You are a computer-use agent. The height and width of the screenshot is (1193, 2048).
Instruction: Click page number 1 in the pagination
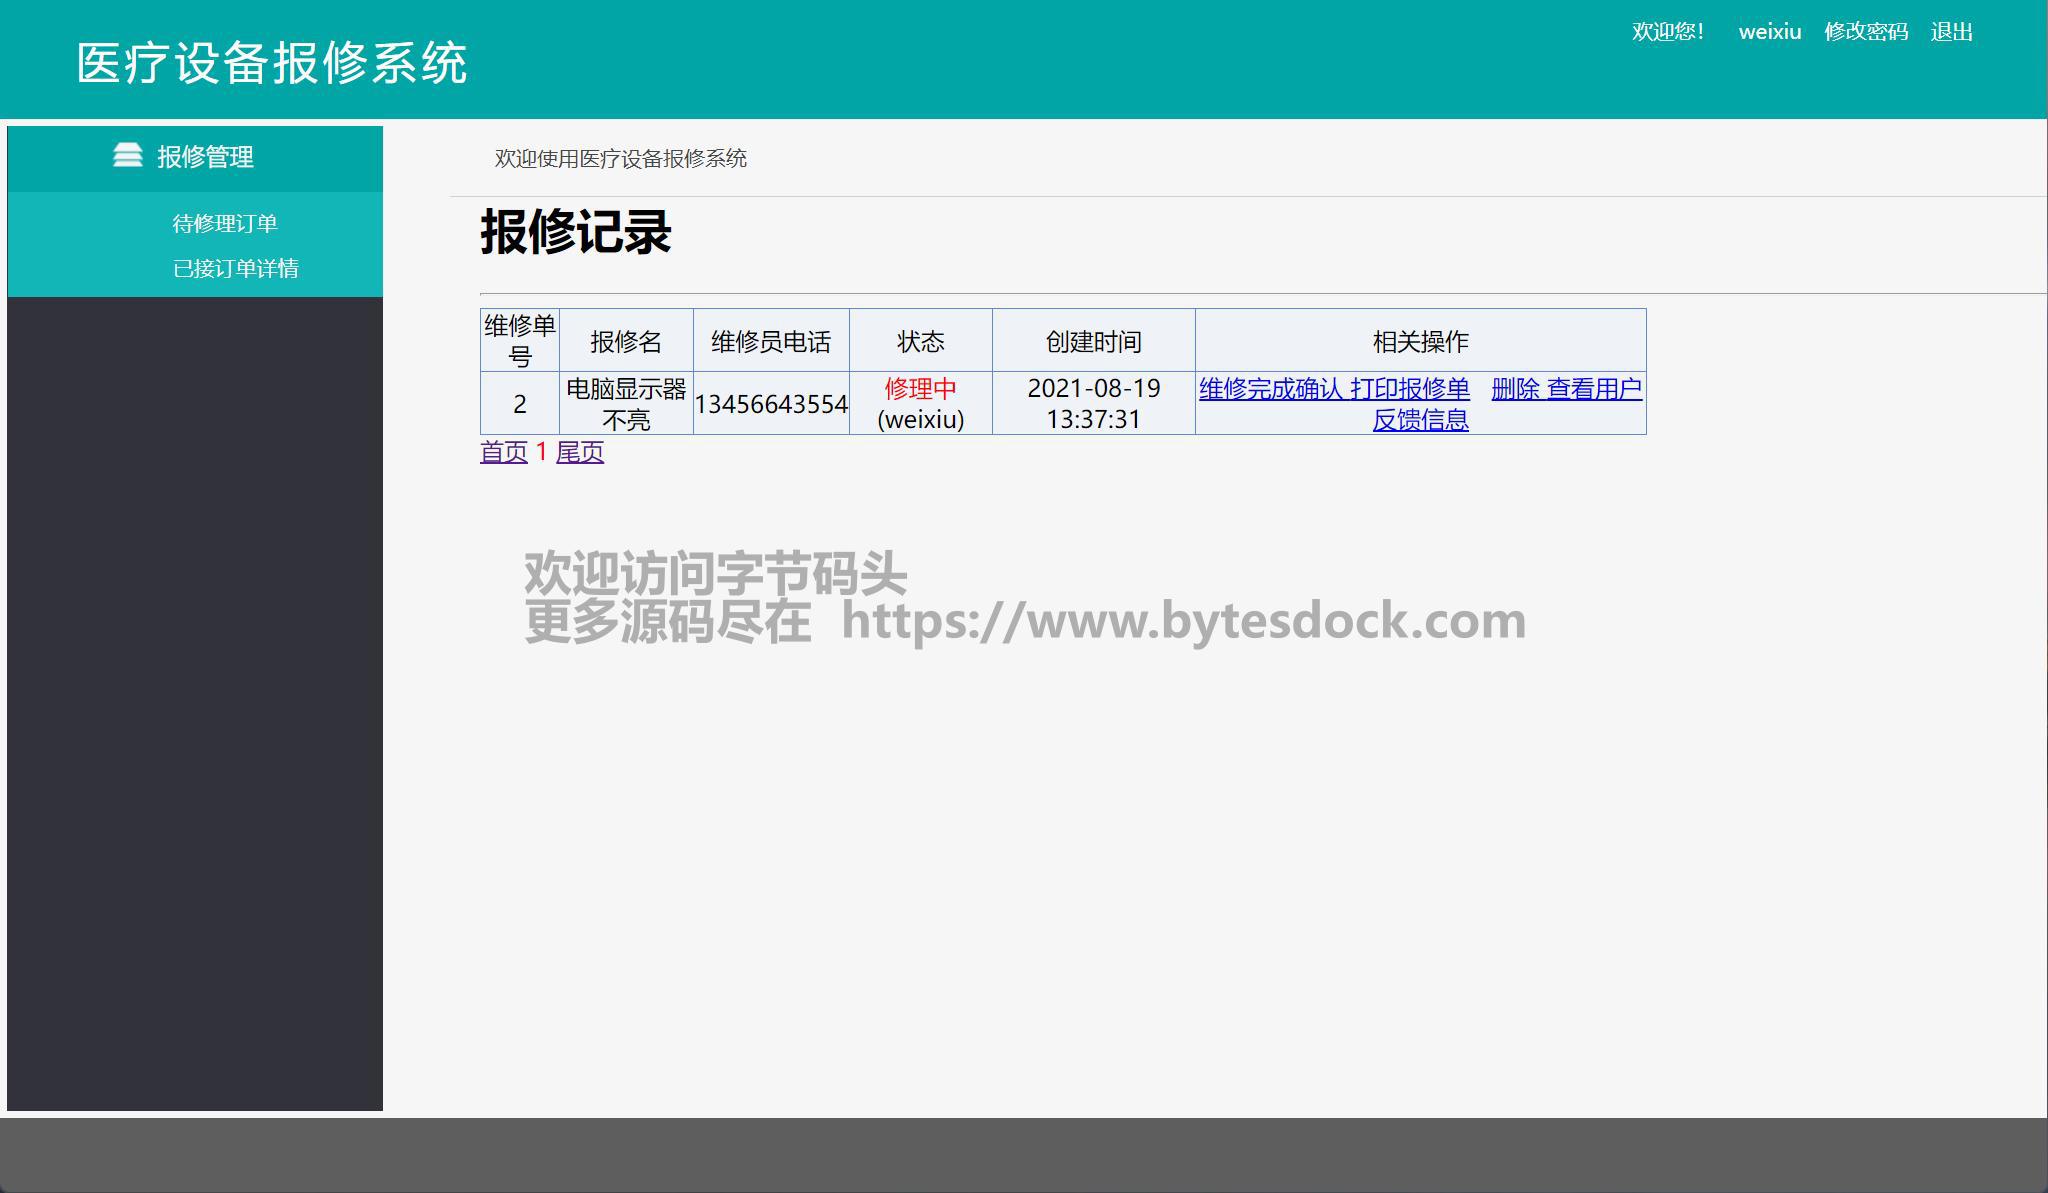(541, 452)
